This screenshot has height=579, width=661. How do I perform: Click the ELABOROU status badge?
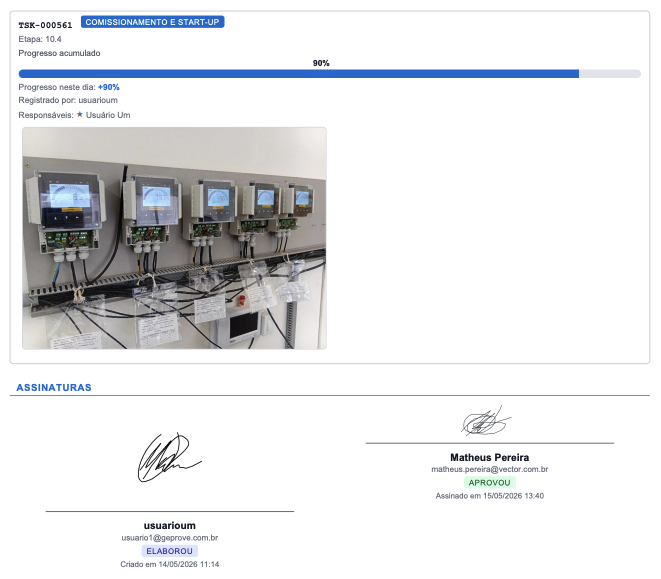point(169,551)
